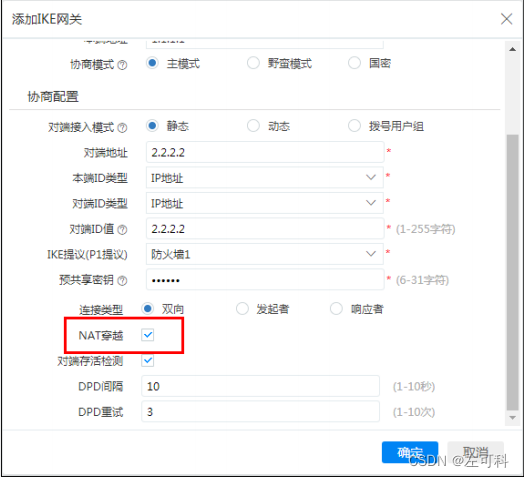Click the vertical scrollbar thumb
The image size is (524, 477).
click(x=512, y=272)
